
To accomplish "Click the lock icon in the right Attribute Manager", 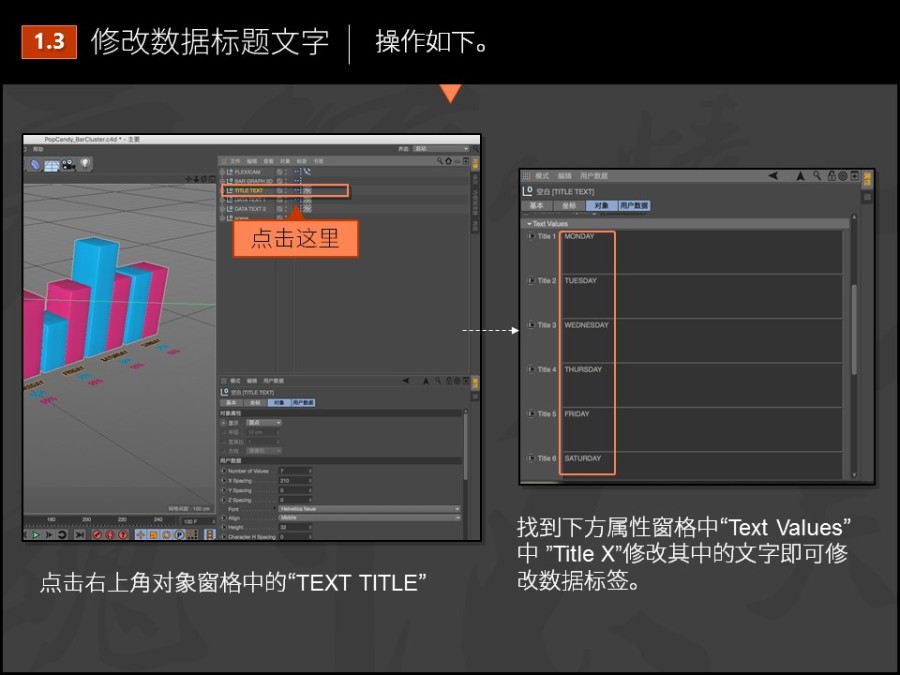I will coord(831,175).
